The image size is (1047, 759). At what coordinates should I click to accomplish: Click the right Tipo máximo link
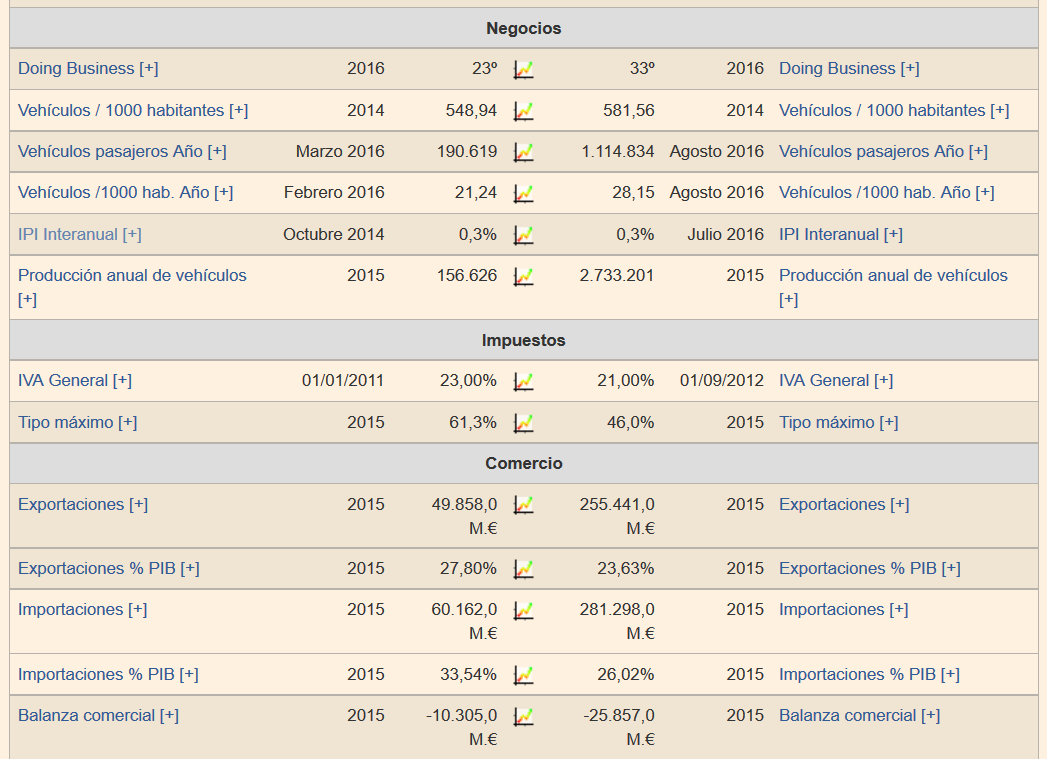click(826, 423)
